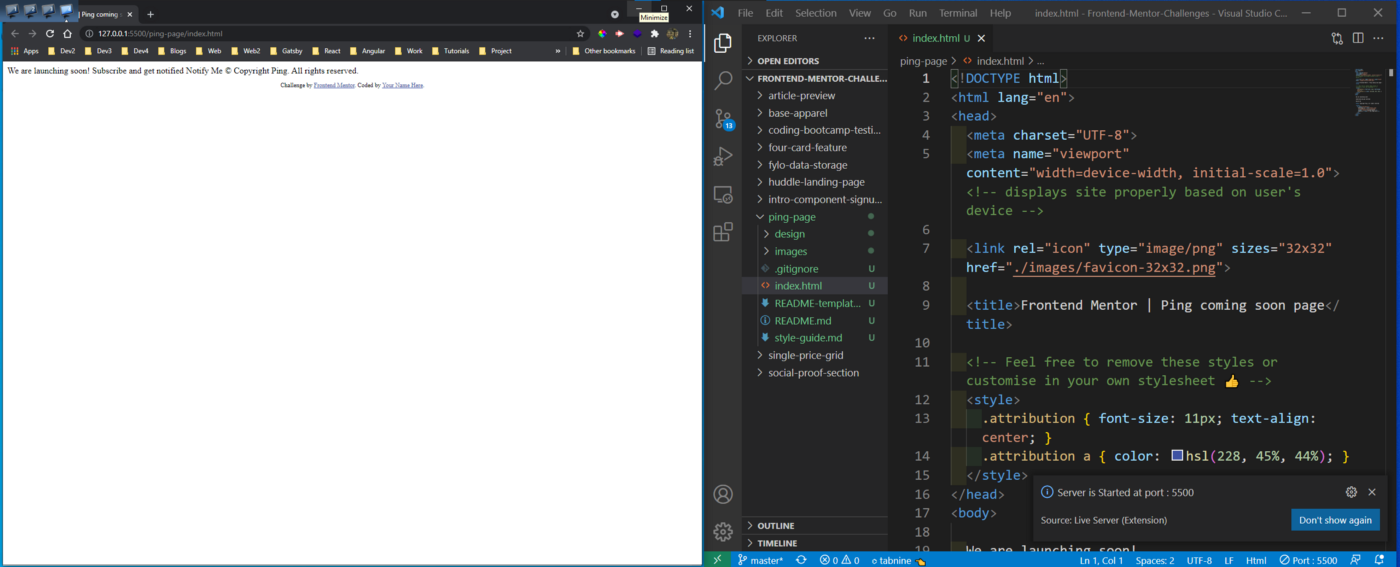
Task: Expand the OUTLINE section
Action: (814, 525)
